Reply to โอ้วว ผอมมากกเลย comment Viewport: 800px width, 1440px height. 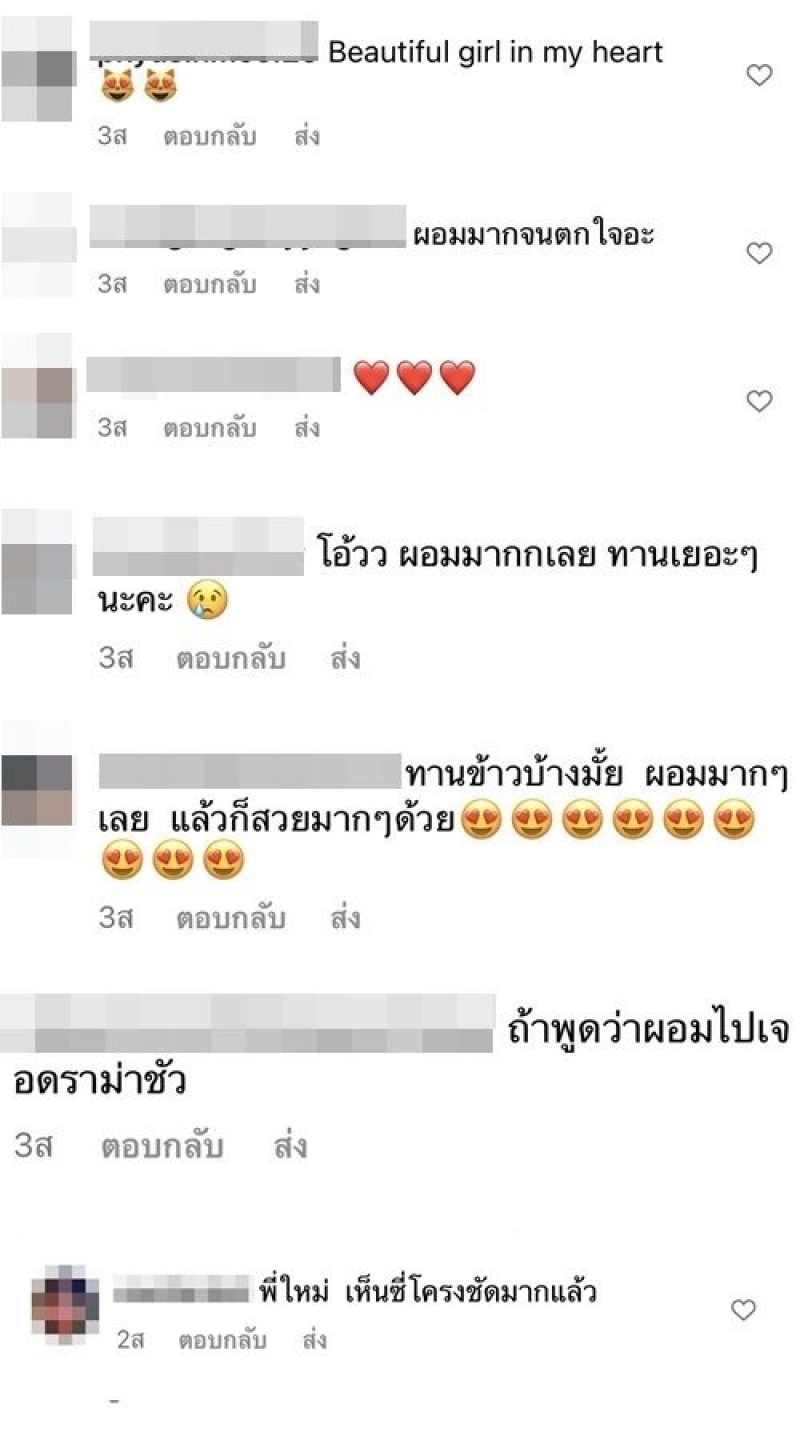tap(231, 659)
